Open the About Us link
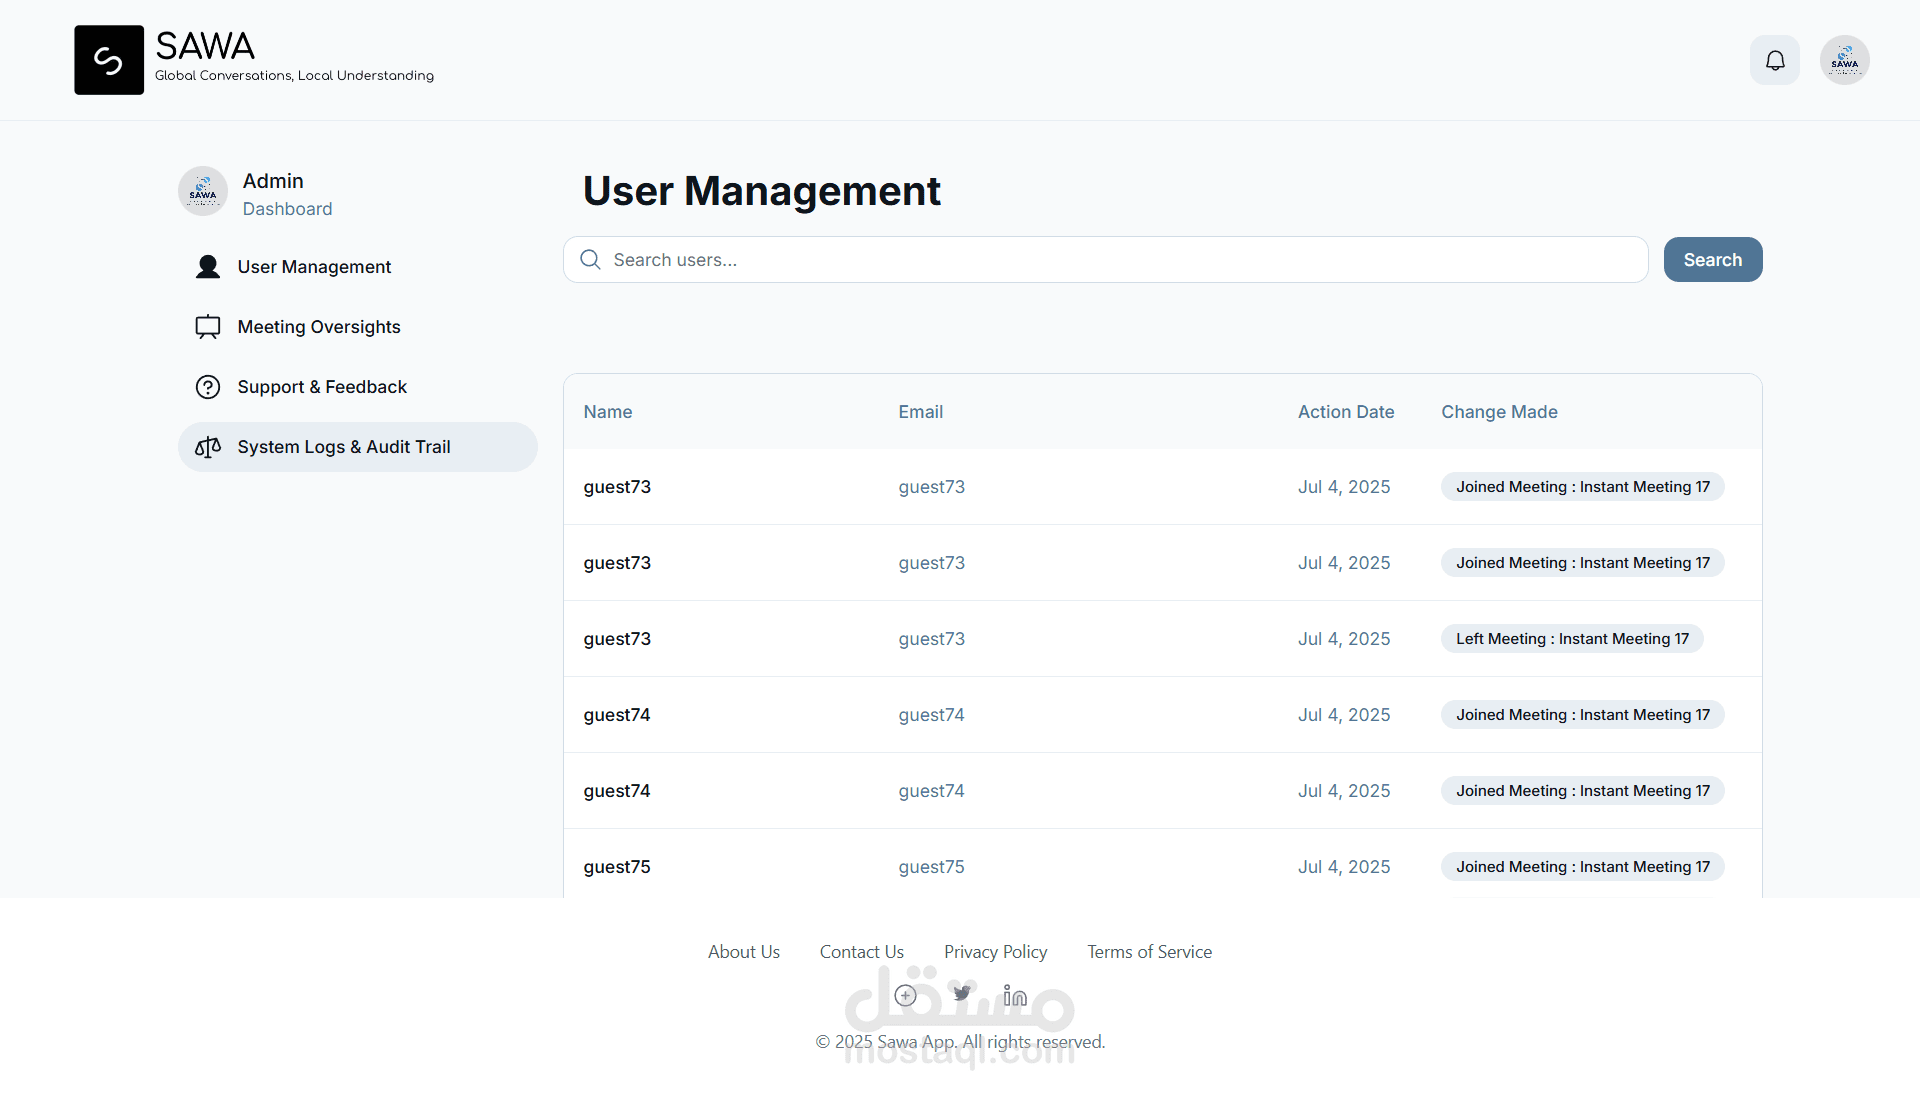 pyautogui.click(x=743, y=952)
